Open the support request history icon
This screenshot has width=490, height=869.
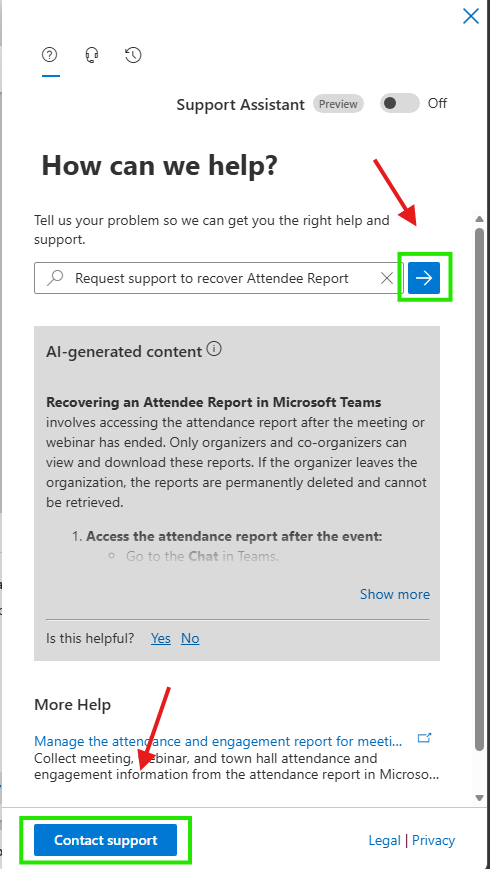133,55
